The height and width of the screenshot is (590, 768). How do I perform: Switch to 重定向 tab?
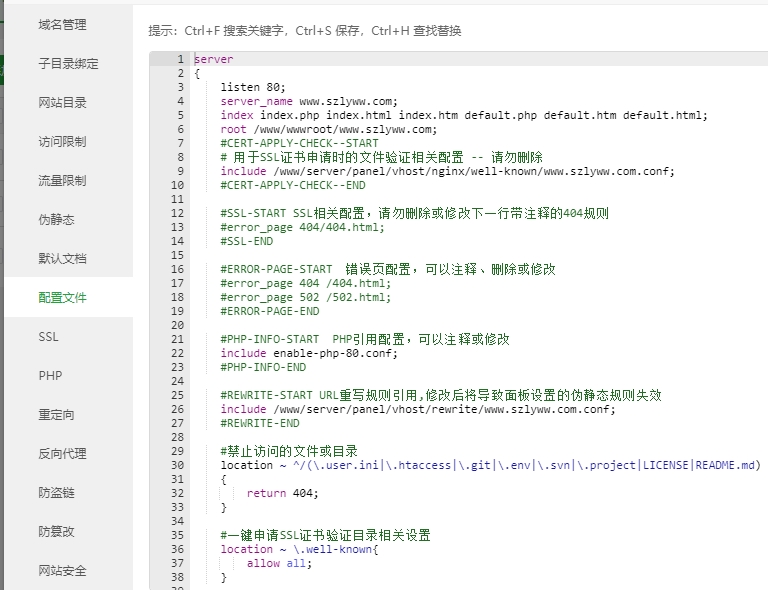(x=57, y=415)
